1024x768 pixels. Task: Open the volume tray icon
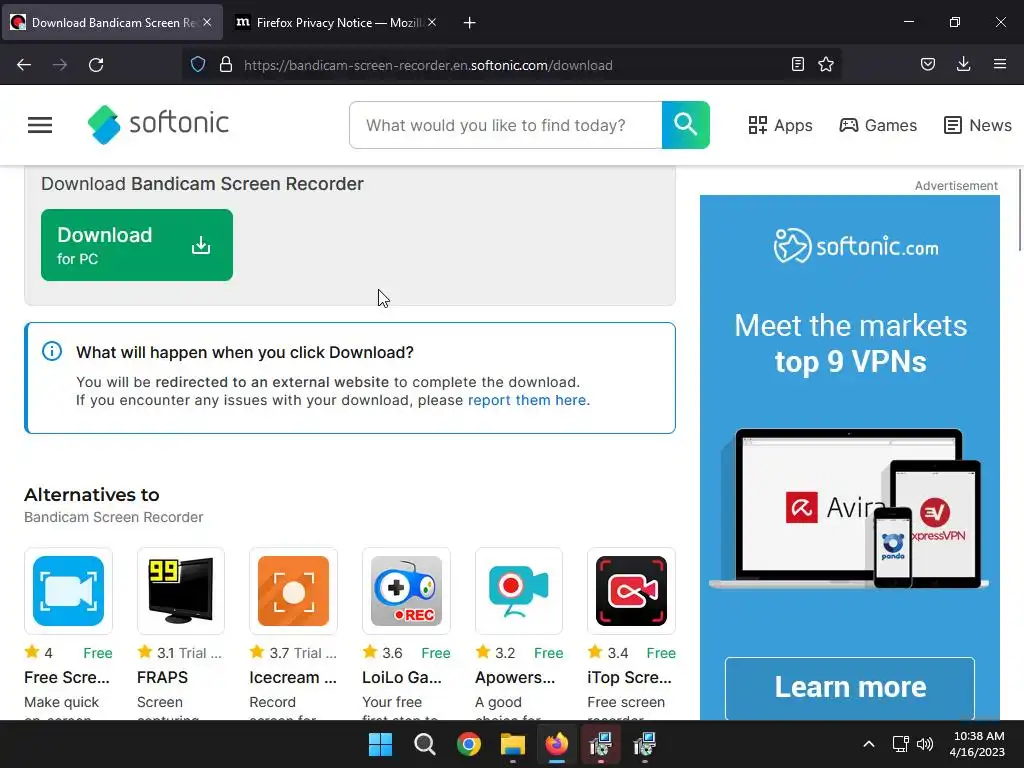925,744
